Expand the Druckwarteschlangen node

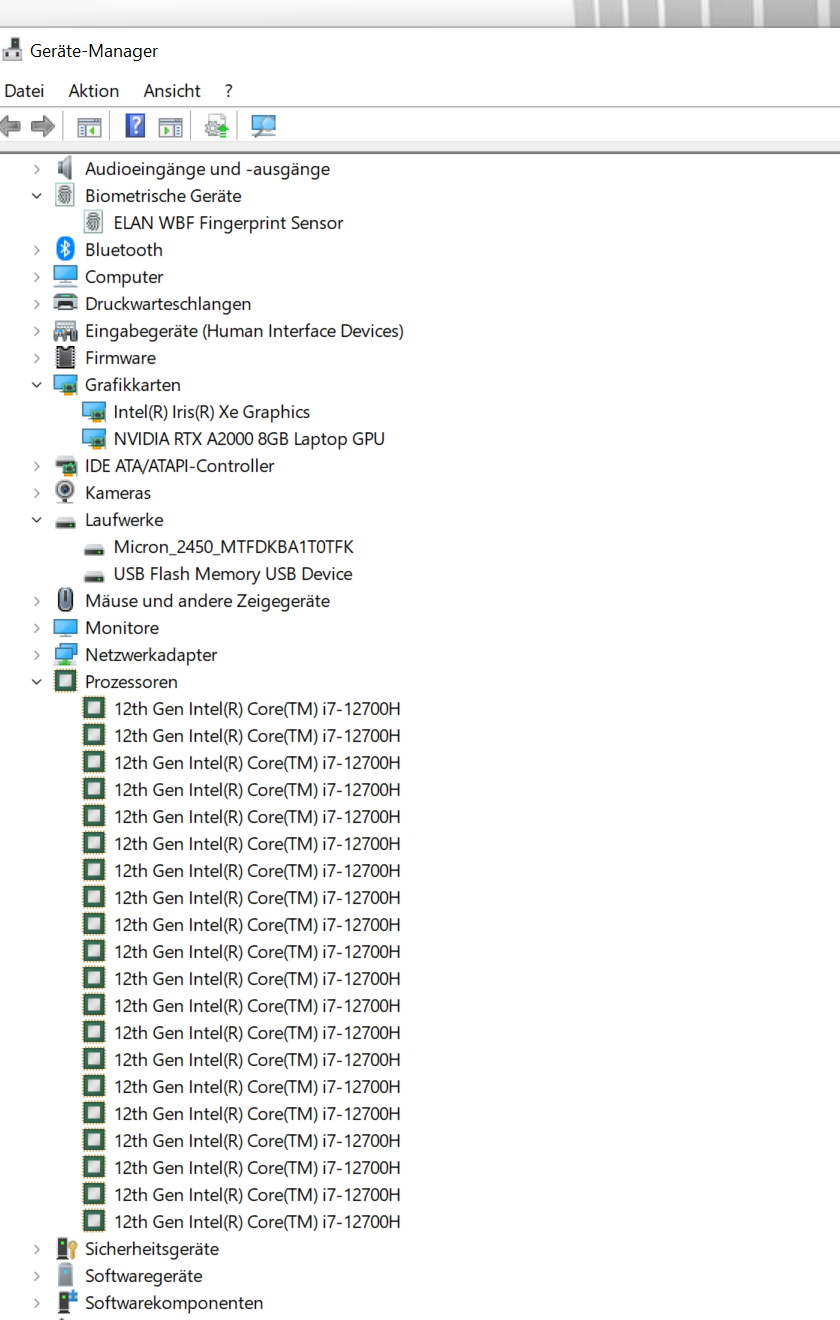point(37,304)
